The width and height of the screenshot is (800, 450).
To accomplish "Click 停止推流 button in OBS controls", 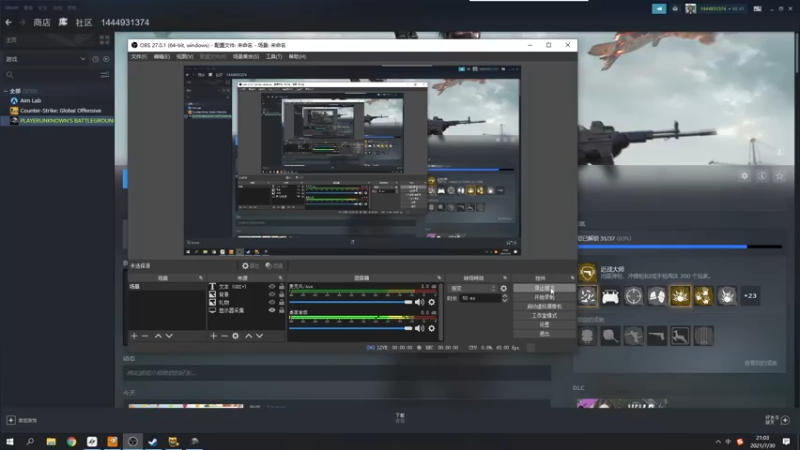I will pos(544,288).
